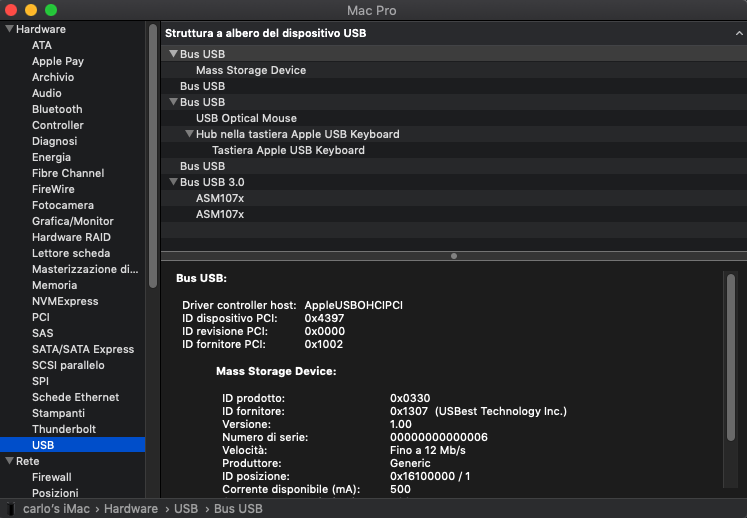Image resolution: width=747 pixels, height=518 pixels.
Task: Click the yellow minimize window button
Action: click(31, 10)
